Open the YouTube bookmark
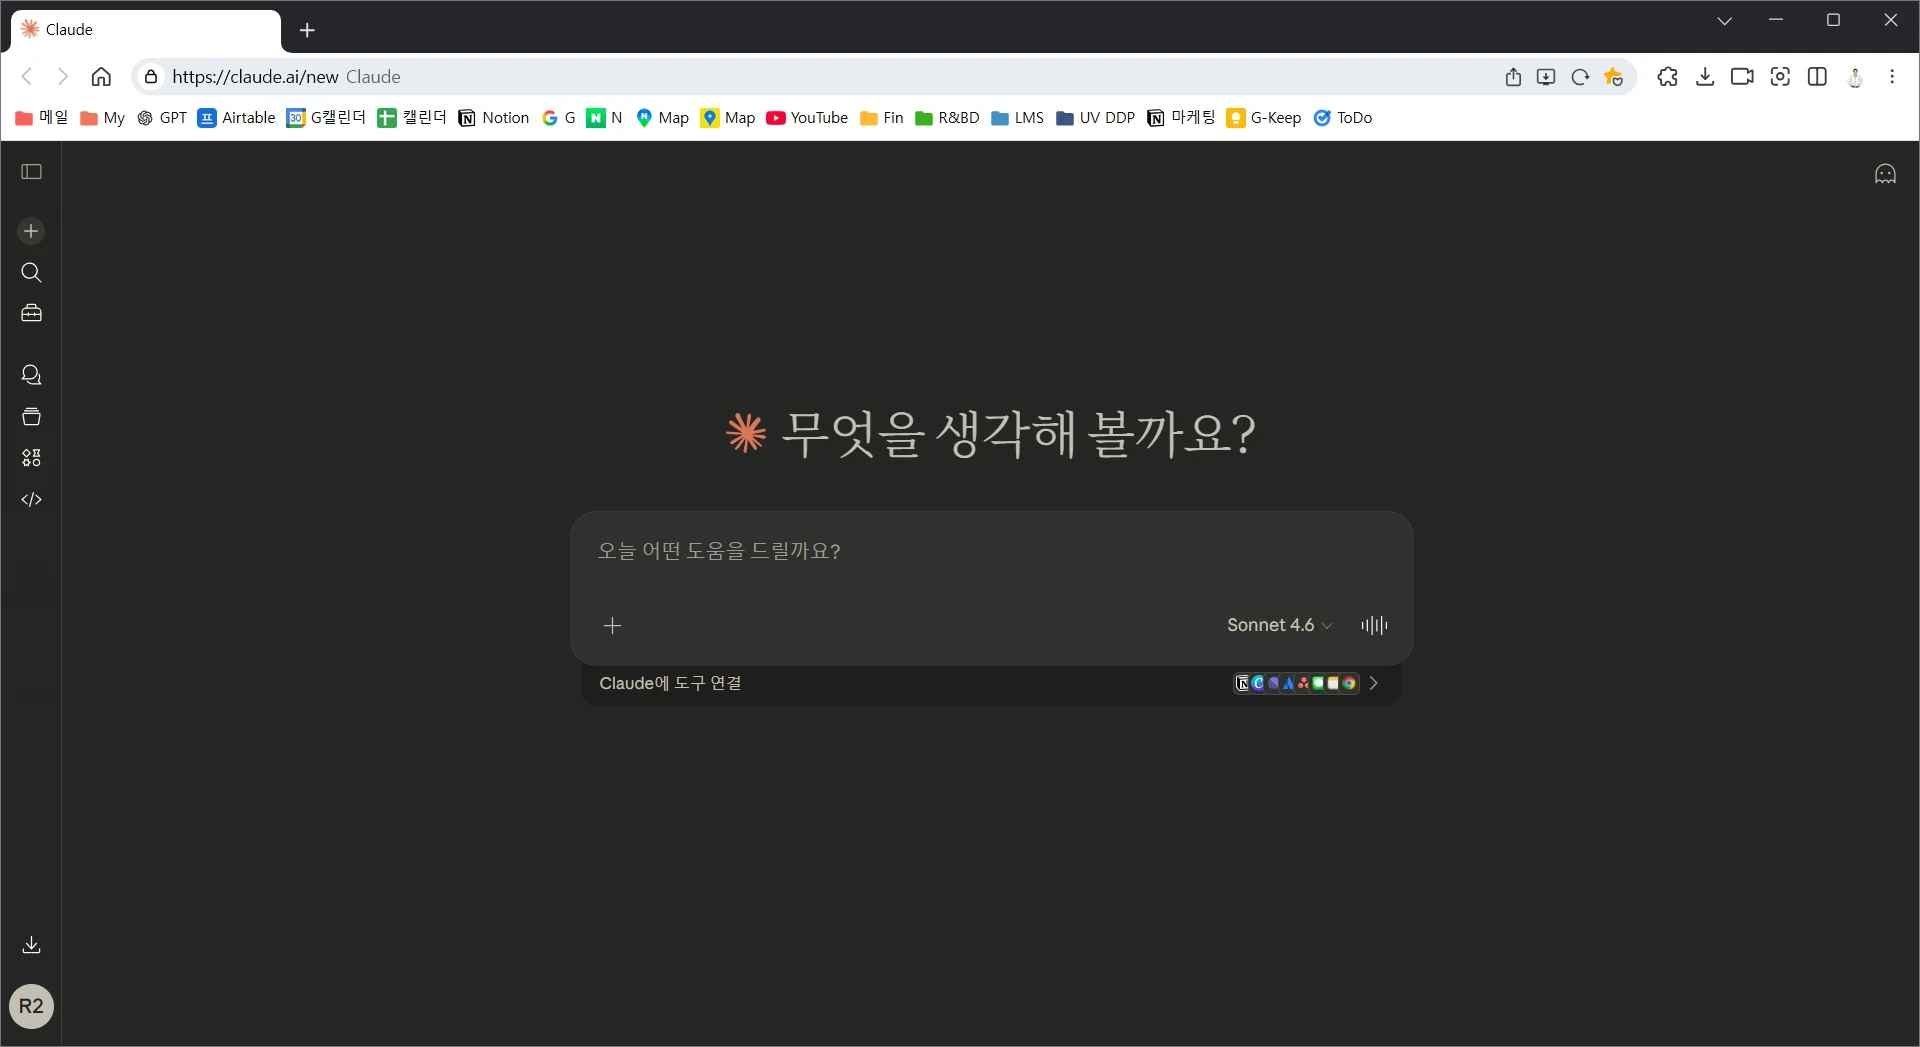Screen dimensions: 1920x1047 point(807,118)
